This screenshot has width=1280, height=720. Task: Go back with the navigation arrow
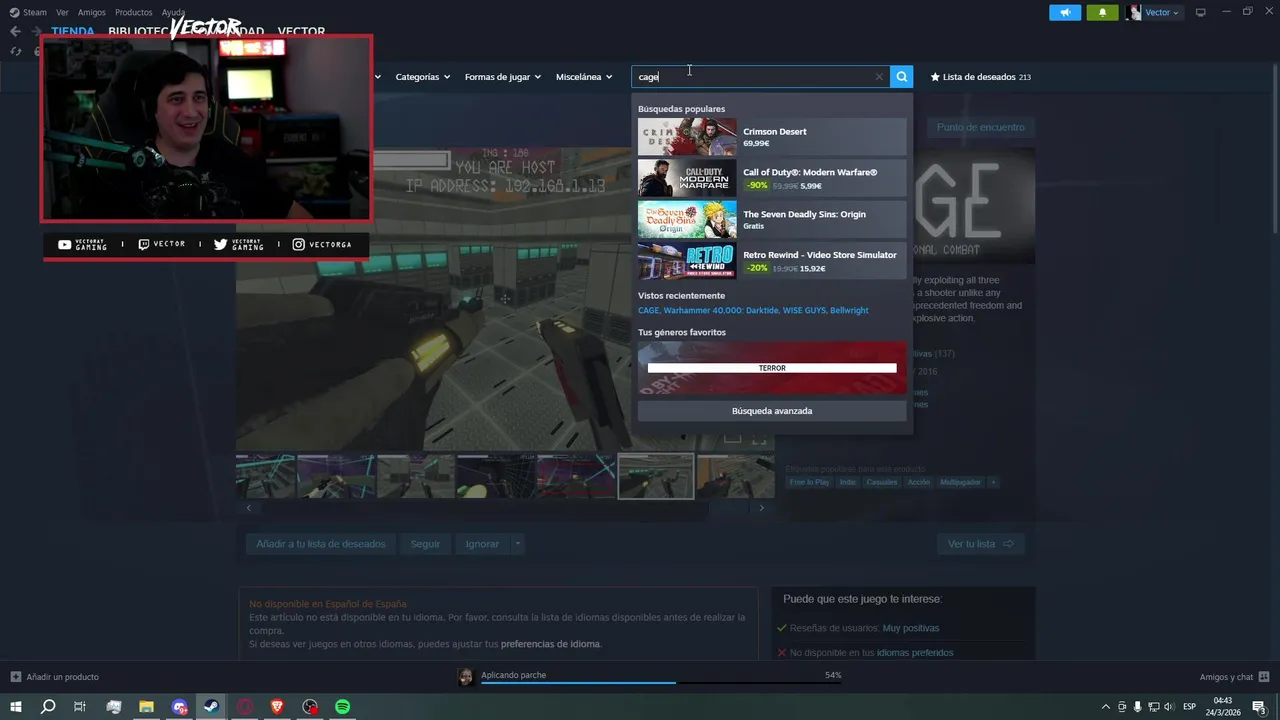pos(15,31)
